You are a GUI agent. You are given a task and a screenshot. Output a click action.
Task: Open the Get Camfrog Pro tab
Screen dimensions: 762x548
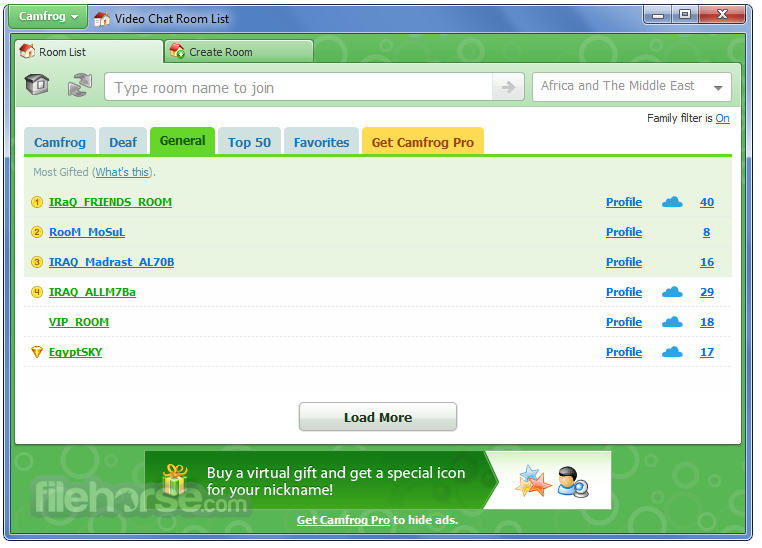pyautogui.click(x=422, y=142)
